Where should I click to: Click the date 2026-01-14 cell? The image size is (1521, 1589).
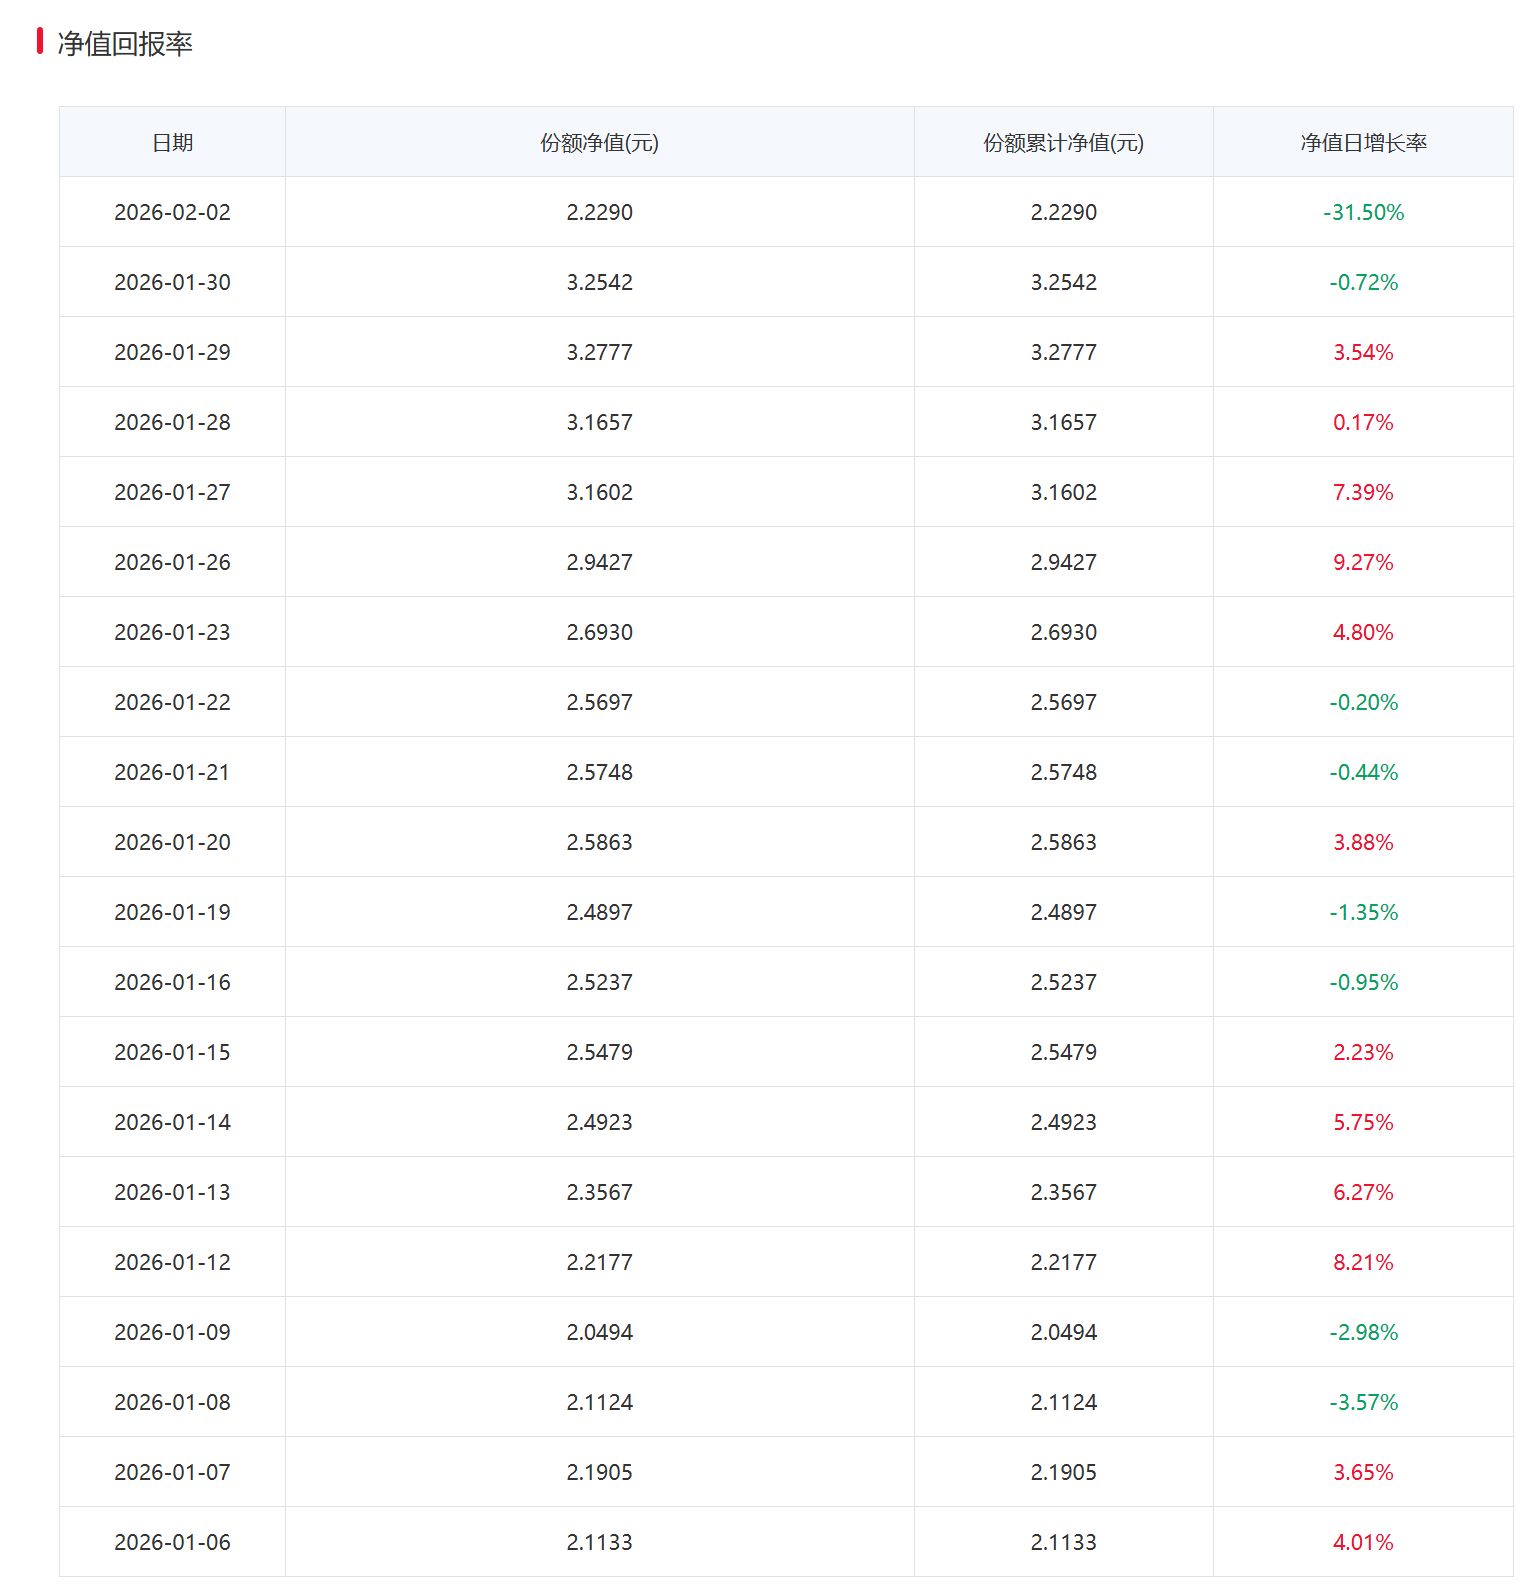click(x=172, y=1122)
